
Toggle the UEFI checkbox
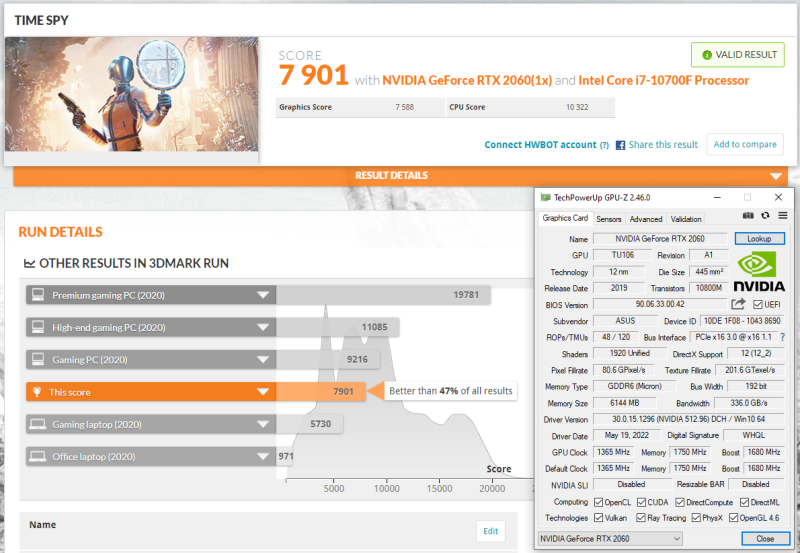pyautogui.click(x=759, y=304)
